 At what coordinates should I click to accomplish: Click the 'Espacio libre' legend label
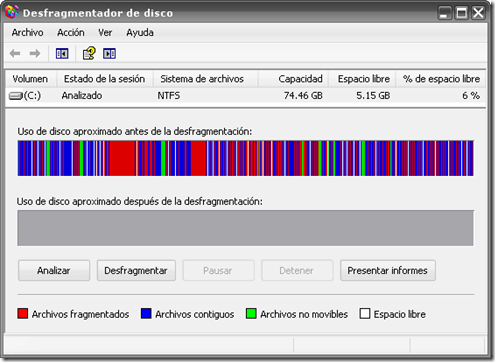tap(400, 314)
